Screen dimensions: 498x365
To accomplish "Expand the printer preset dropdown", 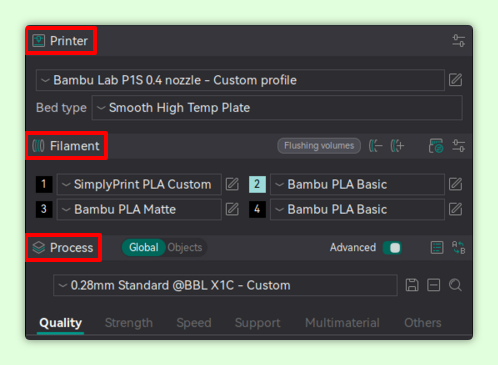I will 240,80.
